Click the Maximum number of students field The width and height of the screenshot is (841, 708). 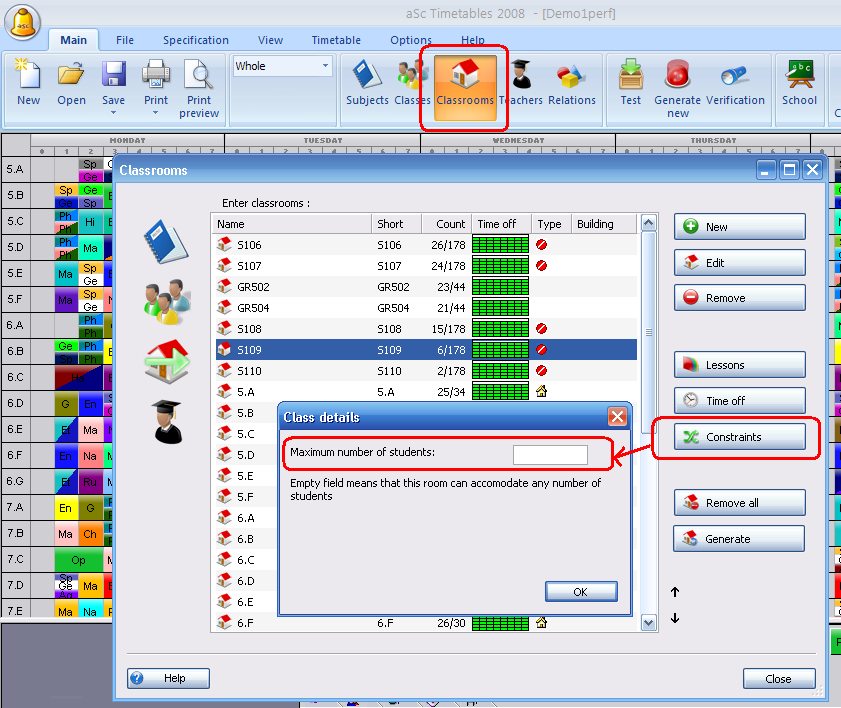550,455
